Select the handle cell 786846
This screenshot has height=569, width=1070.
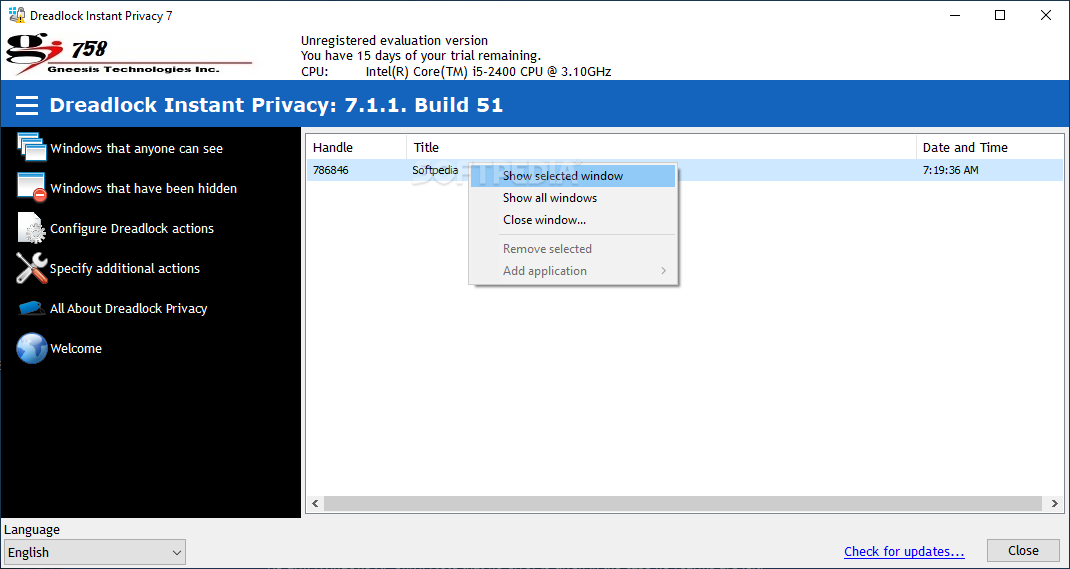(x=331, y=171)
